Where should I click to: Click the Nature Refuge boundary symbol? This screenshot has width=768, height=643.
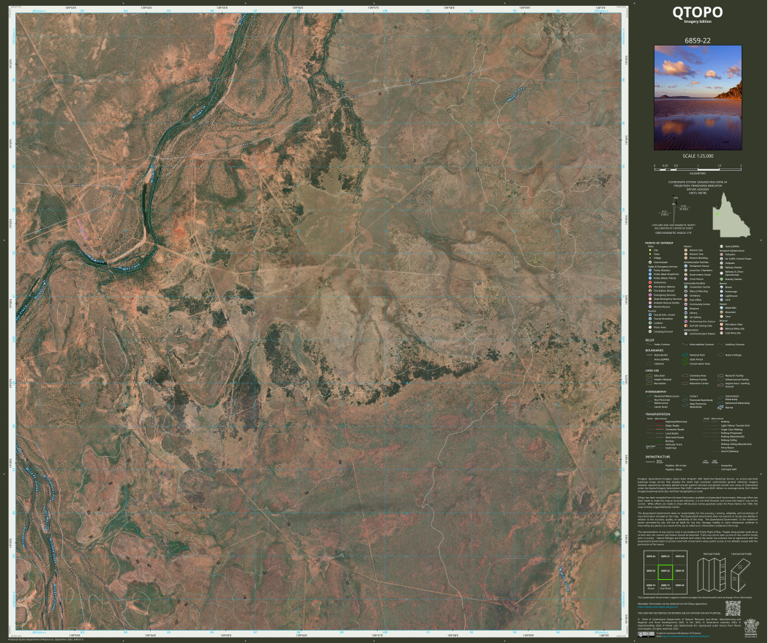pos(720,355)
